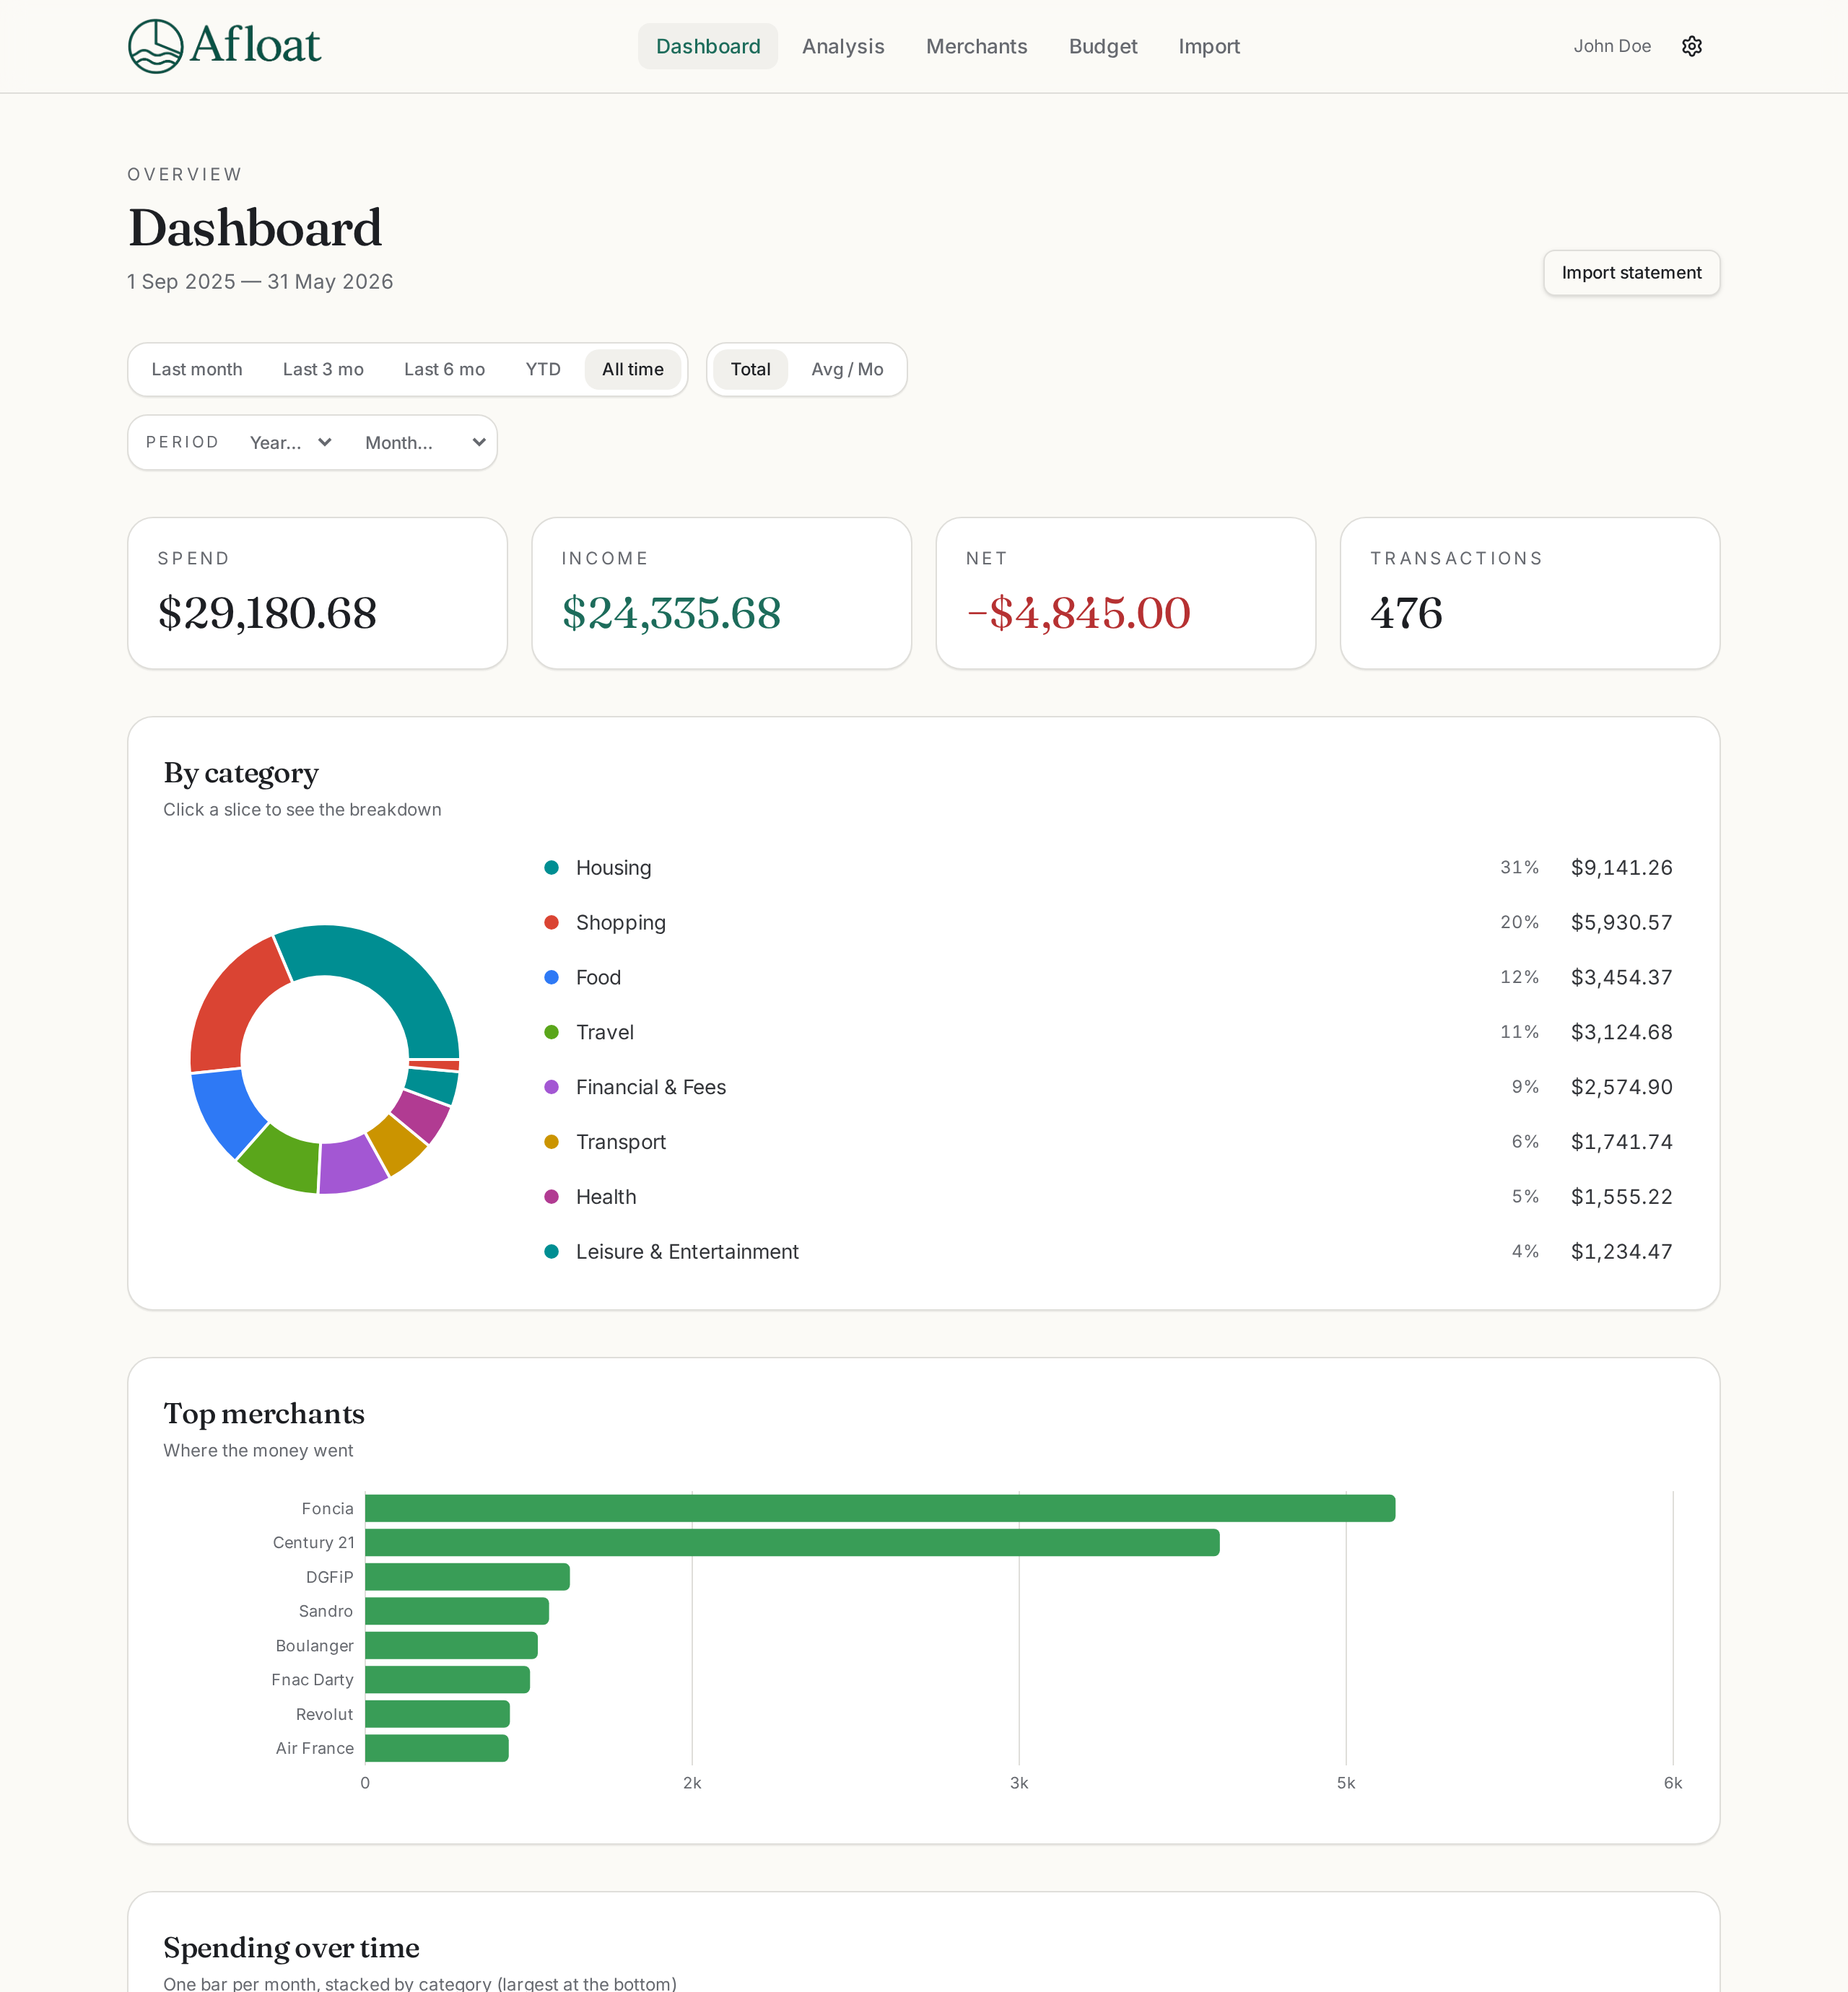Click the Net -$4,845.00 card

click(x=1125, y=593)
